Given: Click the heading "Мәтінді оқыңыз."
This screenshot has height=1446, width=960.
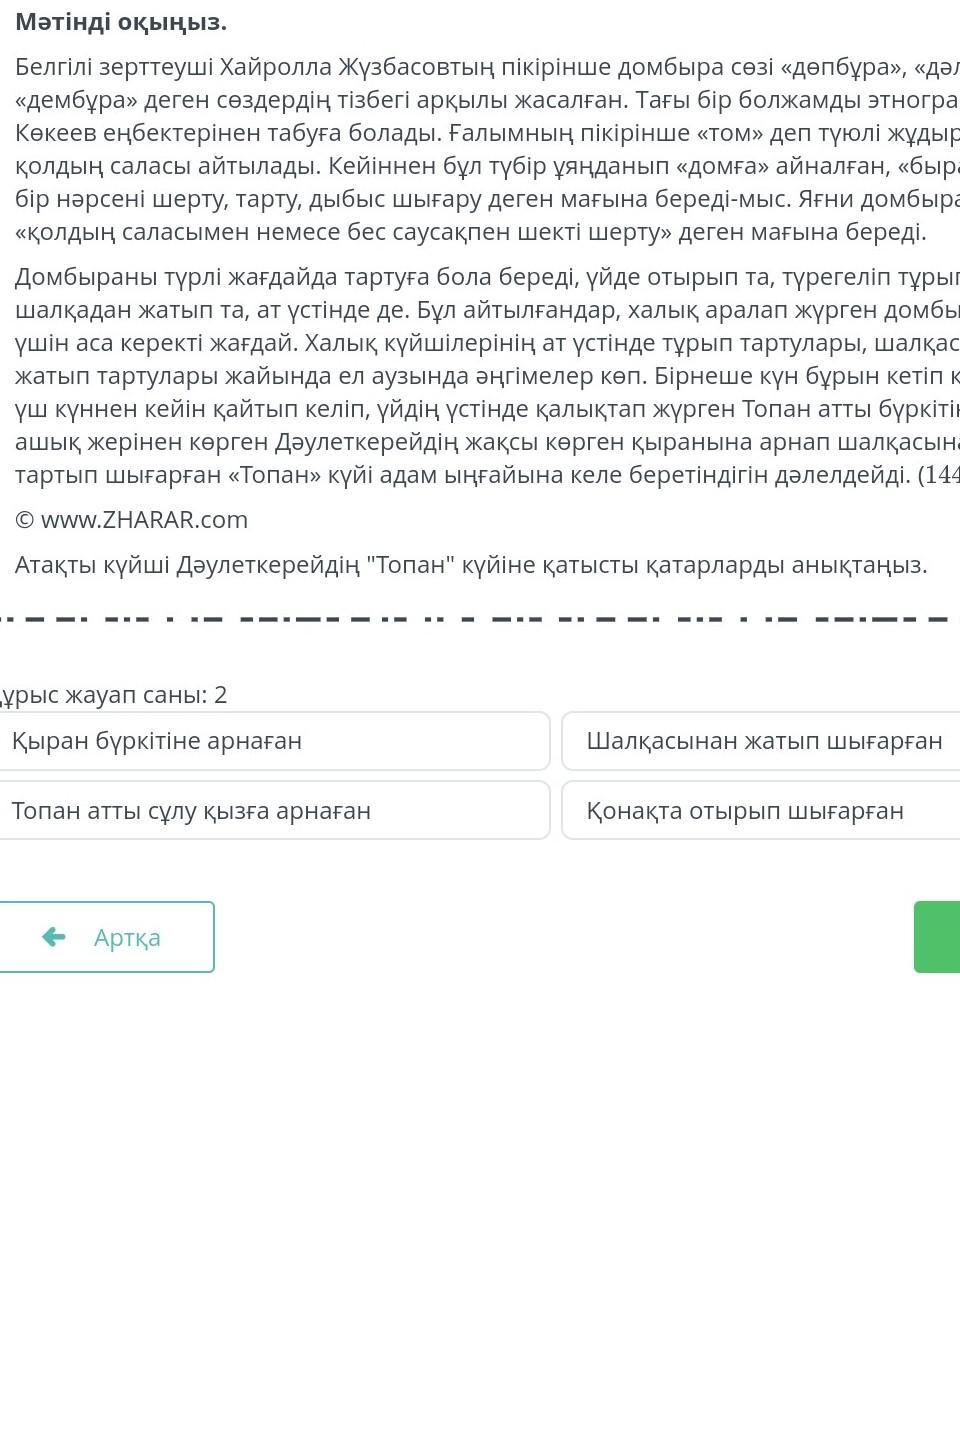Looking at the screenshot, I should (121, 22).
